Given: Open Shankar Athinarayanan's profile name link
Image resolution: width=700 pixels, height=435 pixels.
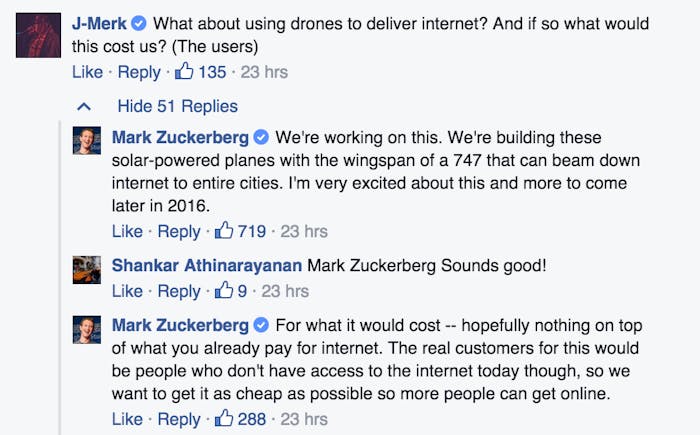Looking at the screenshot, I should (x=207, y=265).
